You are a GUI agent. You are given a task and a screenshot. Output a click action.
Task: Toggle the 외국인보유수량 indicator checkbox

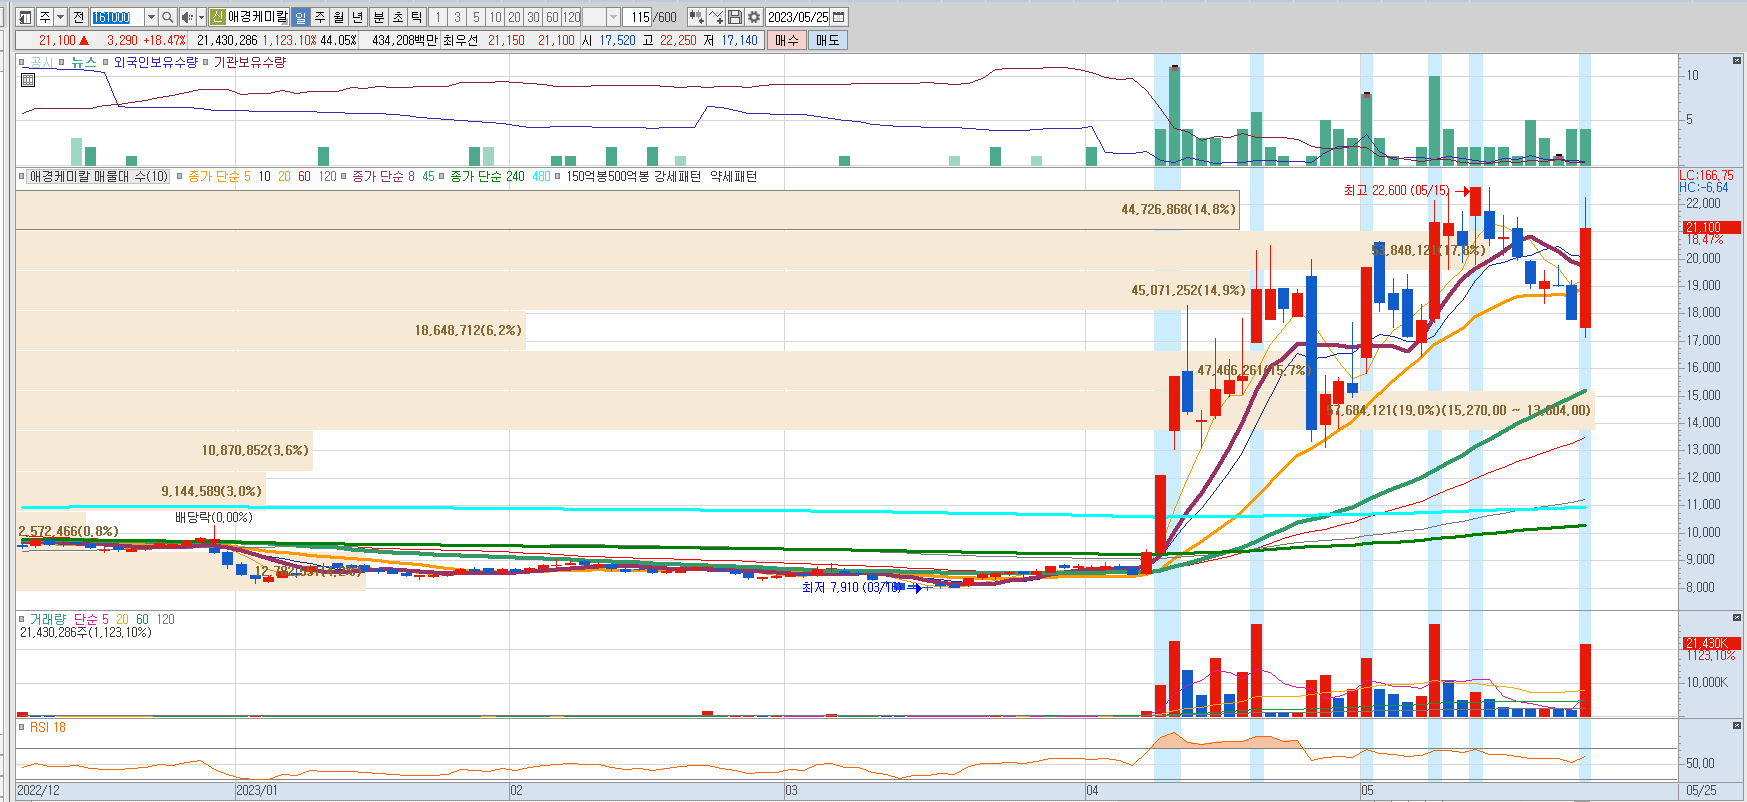click(105, 62)
